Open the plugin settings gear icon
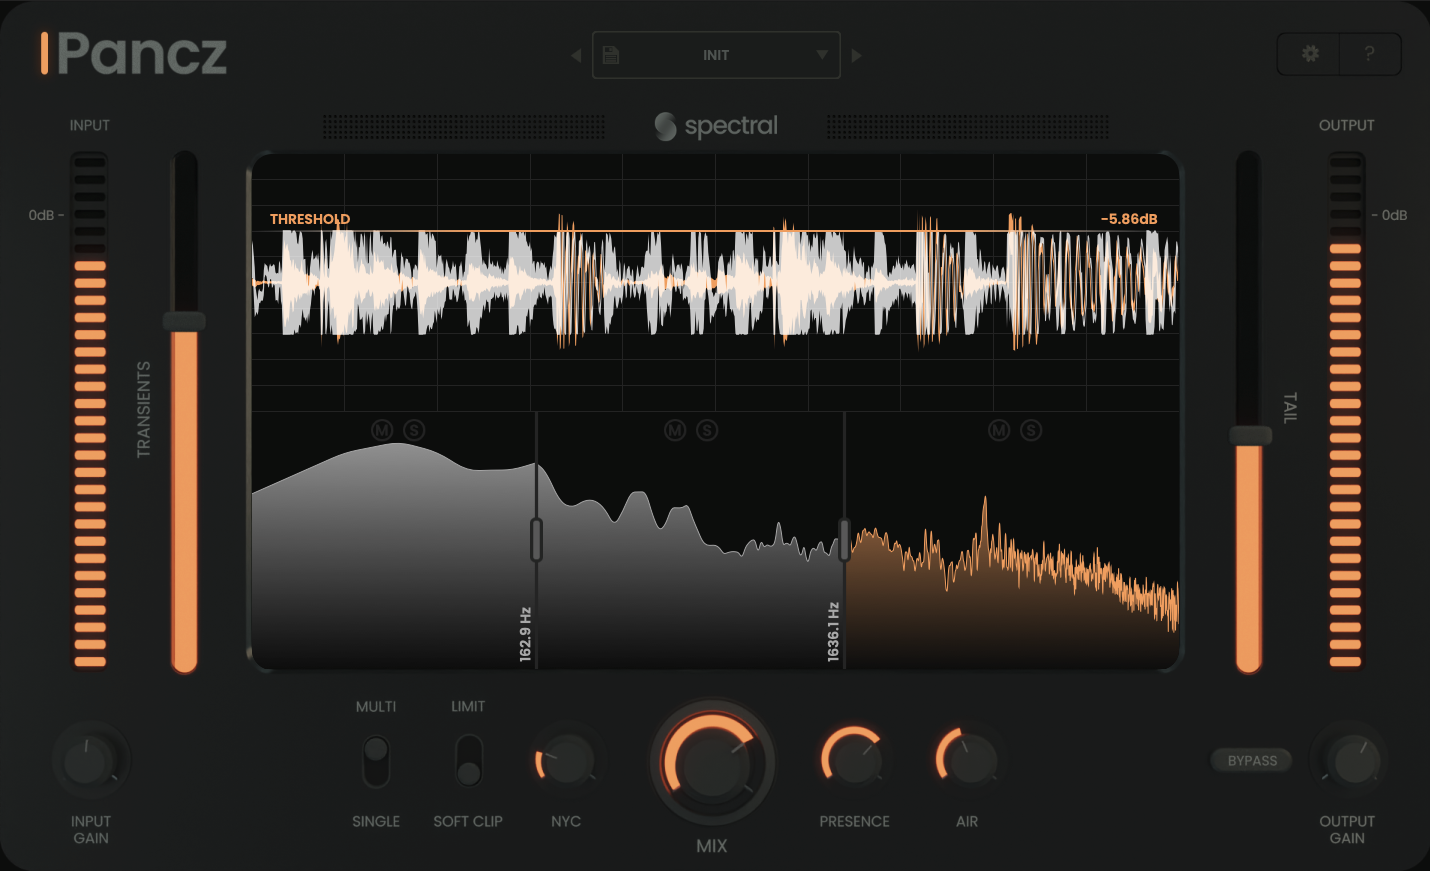 pos(1308,54)
